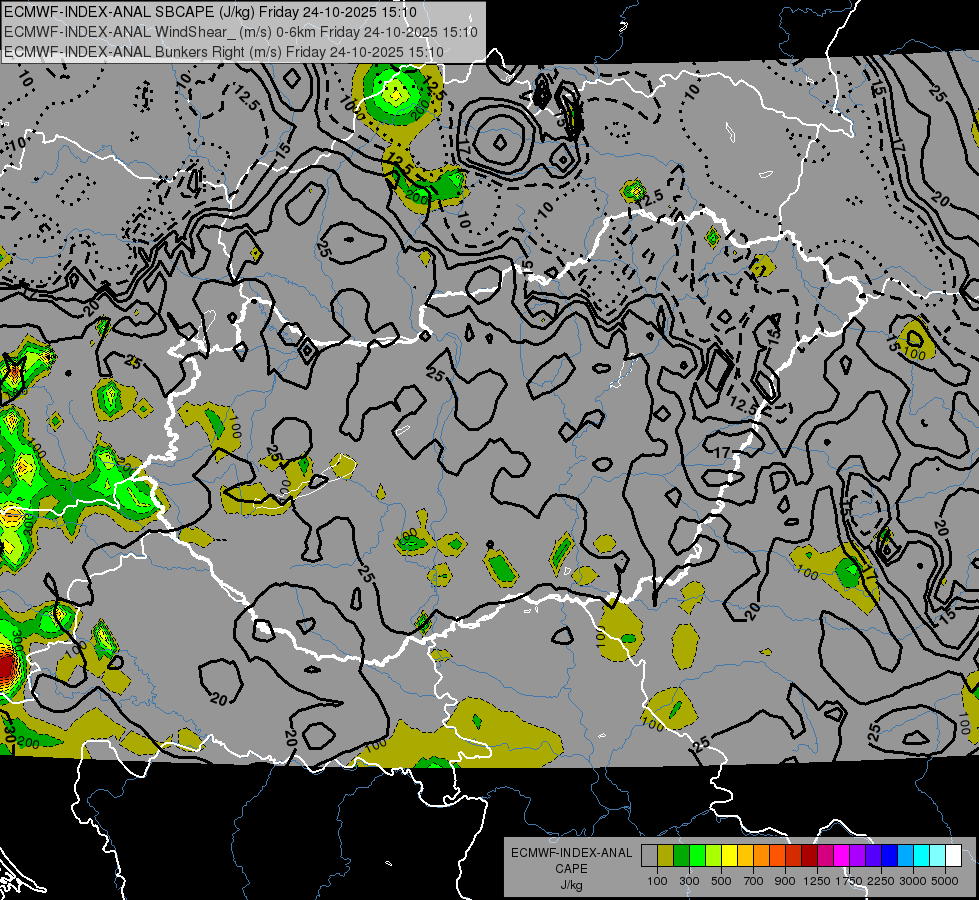Click the green CAPE maximum at top center
This screenshot has height=900, width=979.
click(x=397, y=95)
